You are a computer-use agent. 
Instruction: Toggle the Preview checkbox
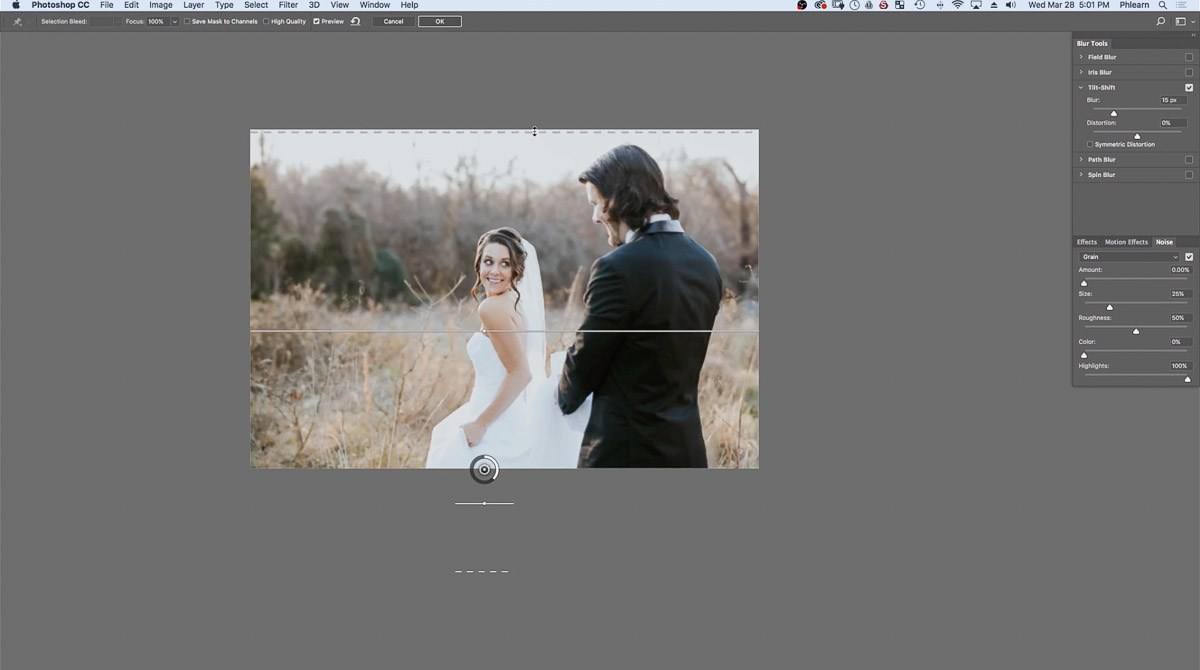(317, 21)
